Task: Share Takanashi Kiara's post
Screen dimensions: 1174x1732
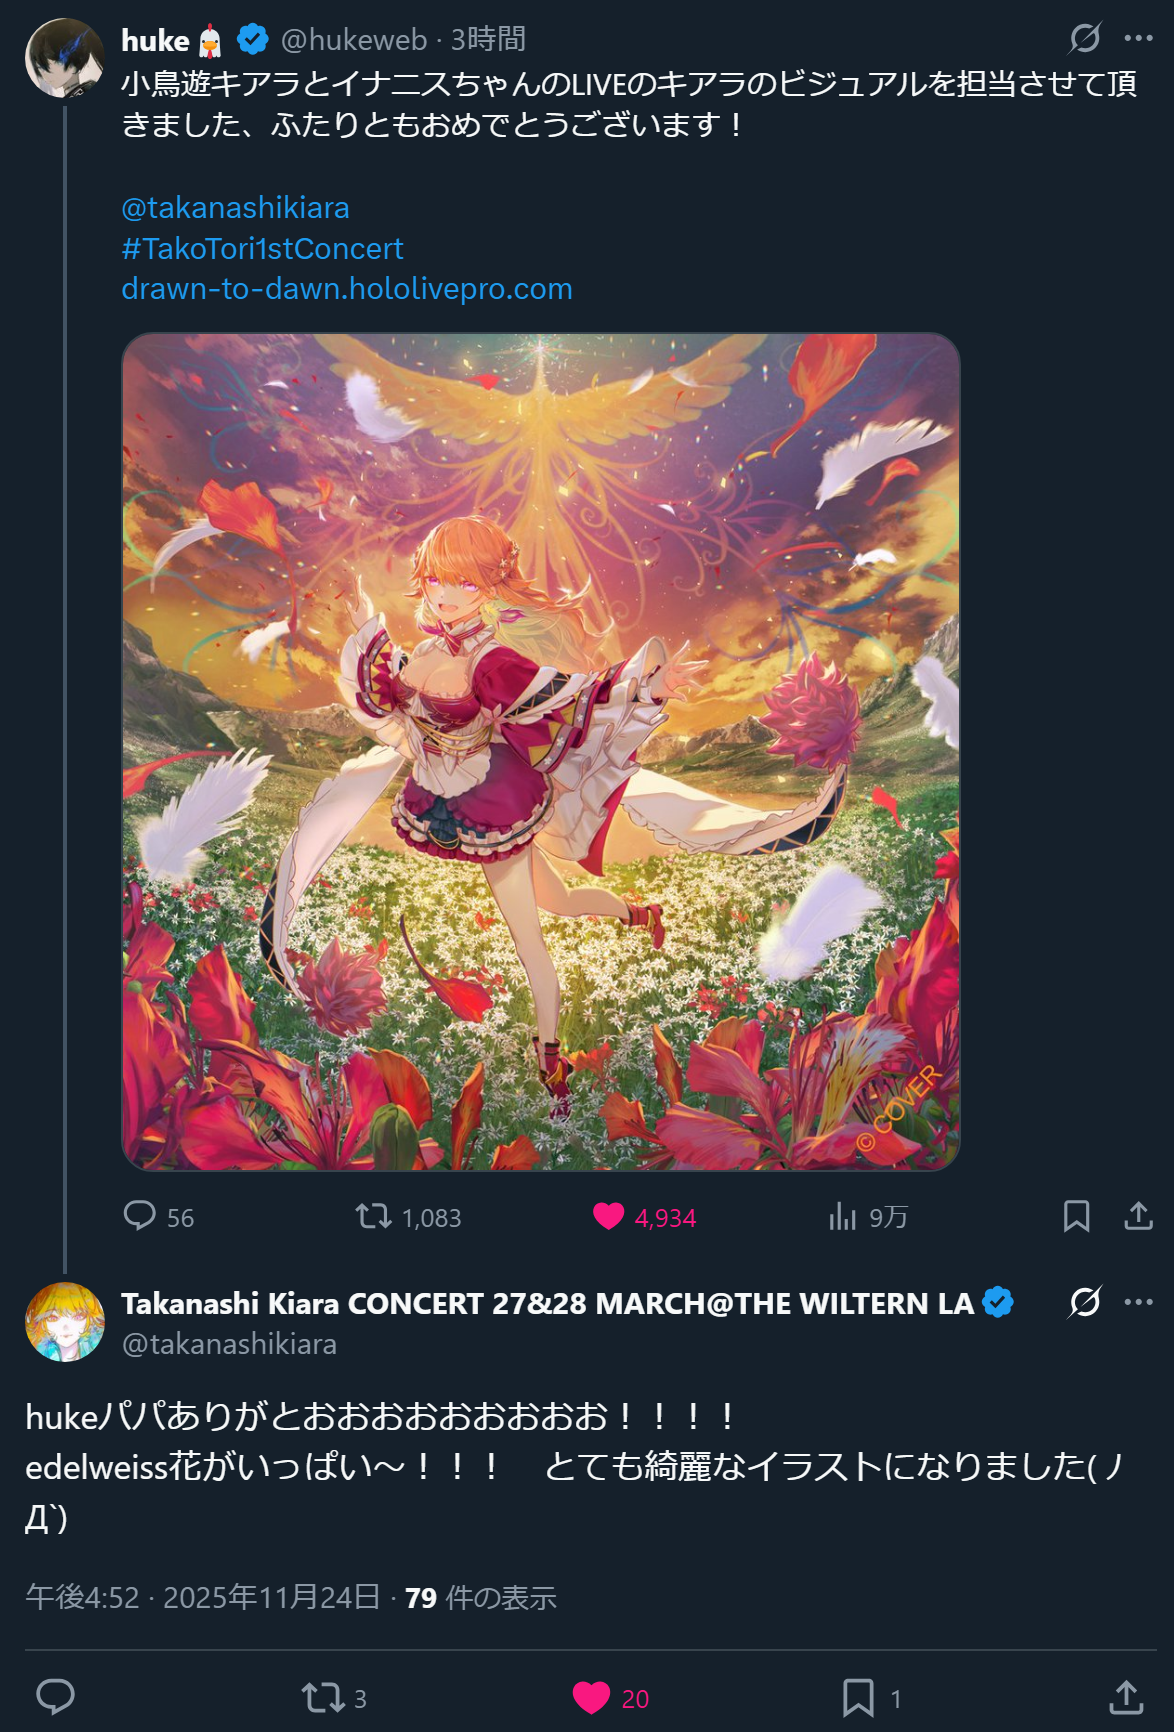Action: [1126, 1697]
